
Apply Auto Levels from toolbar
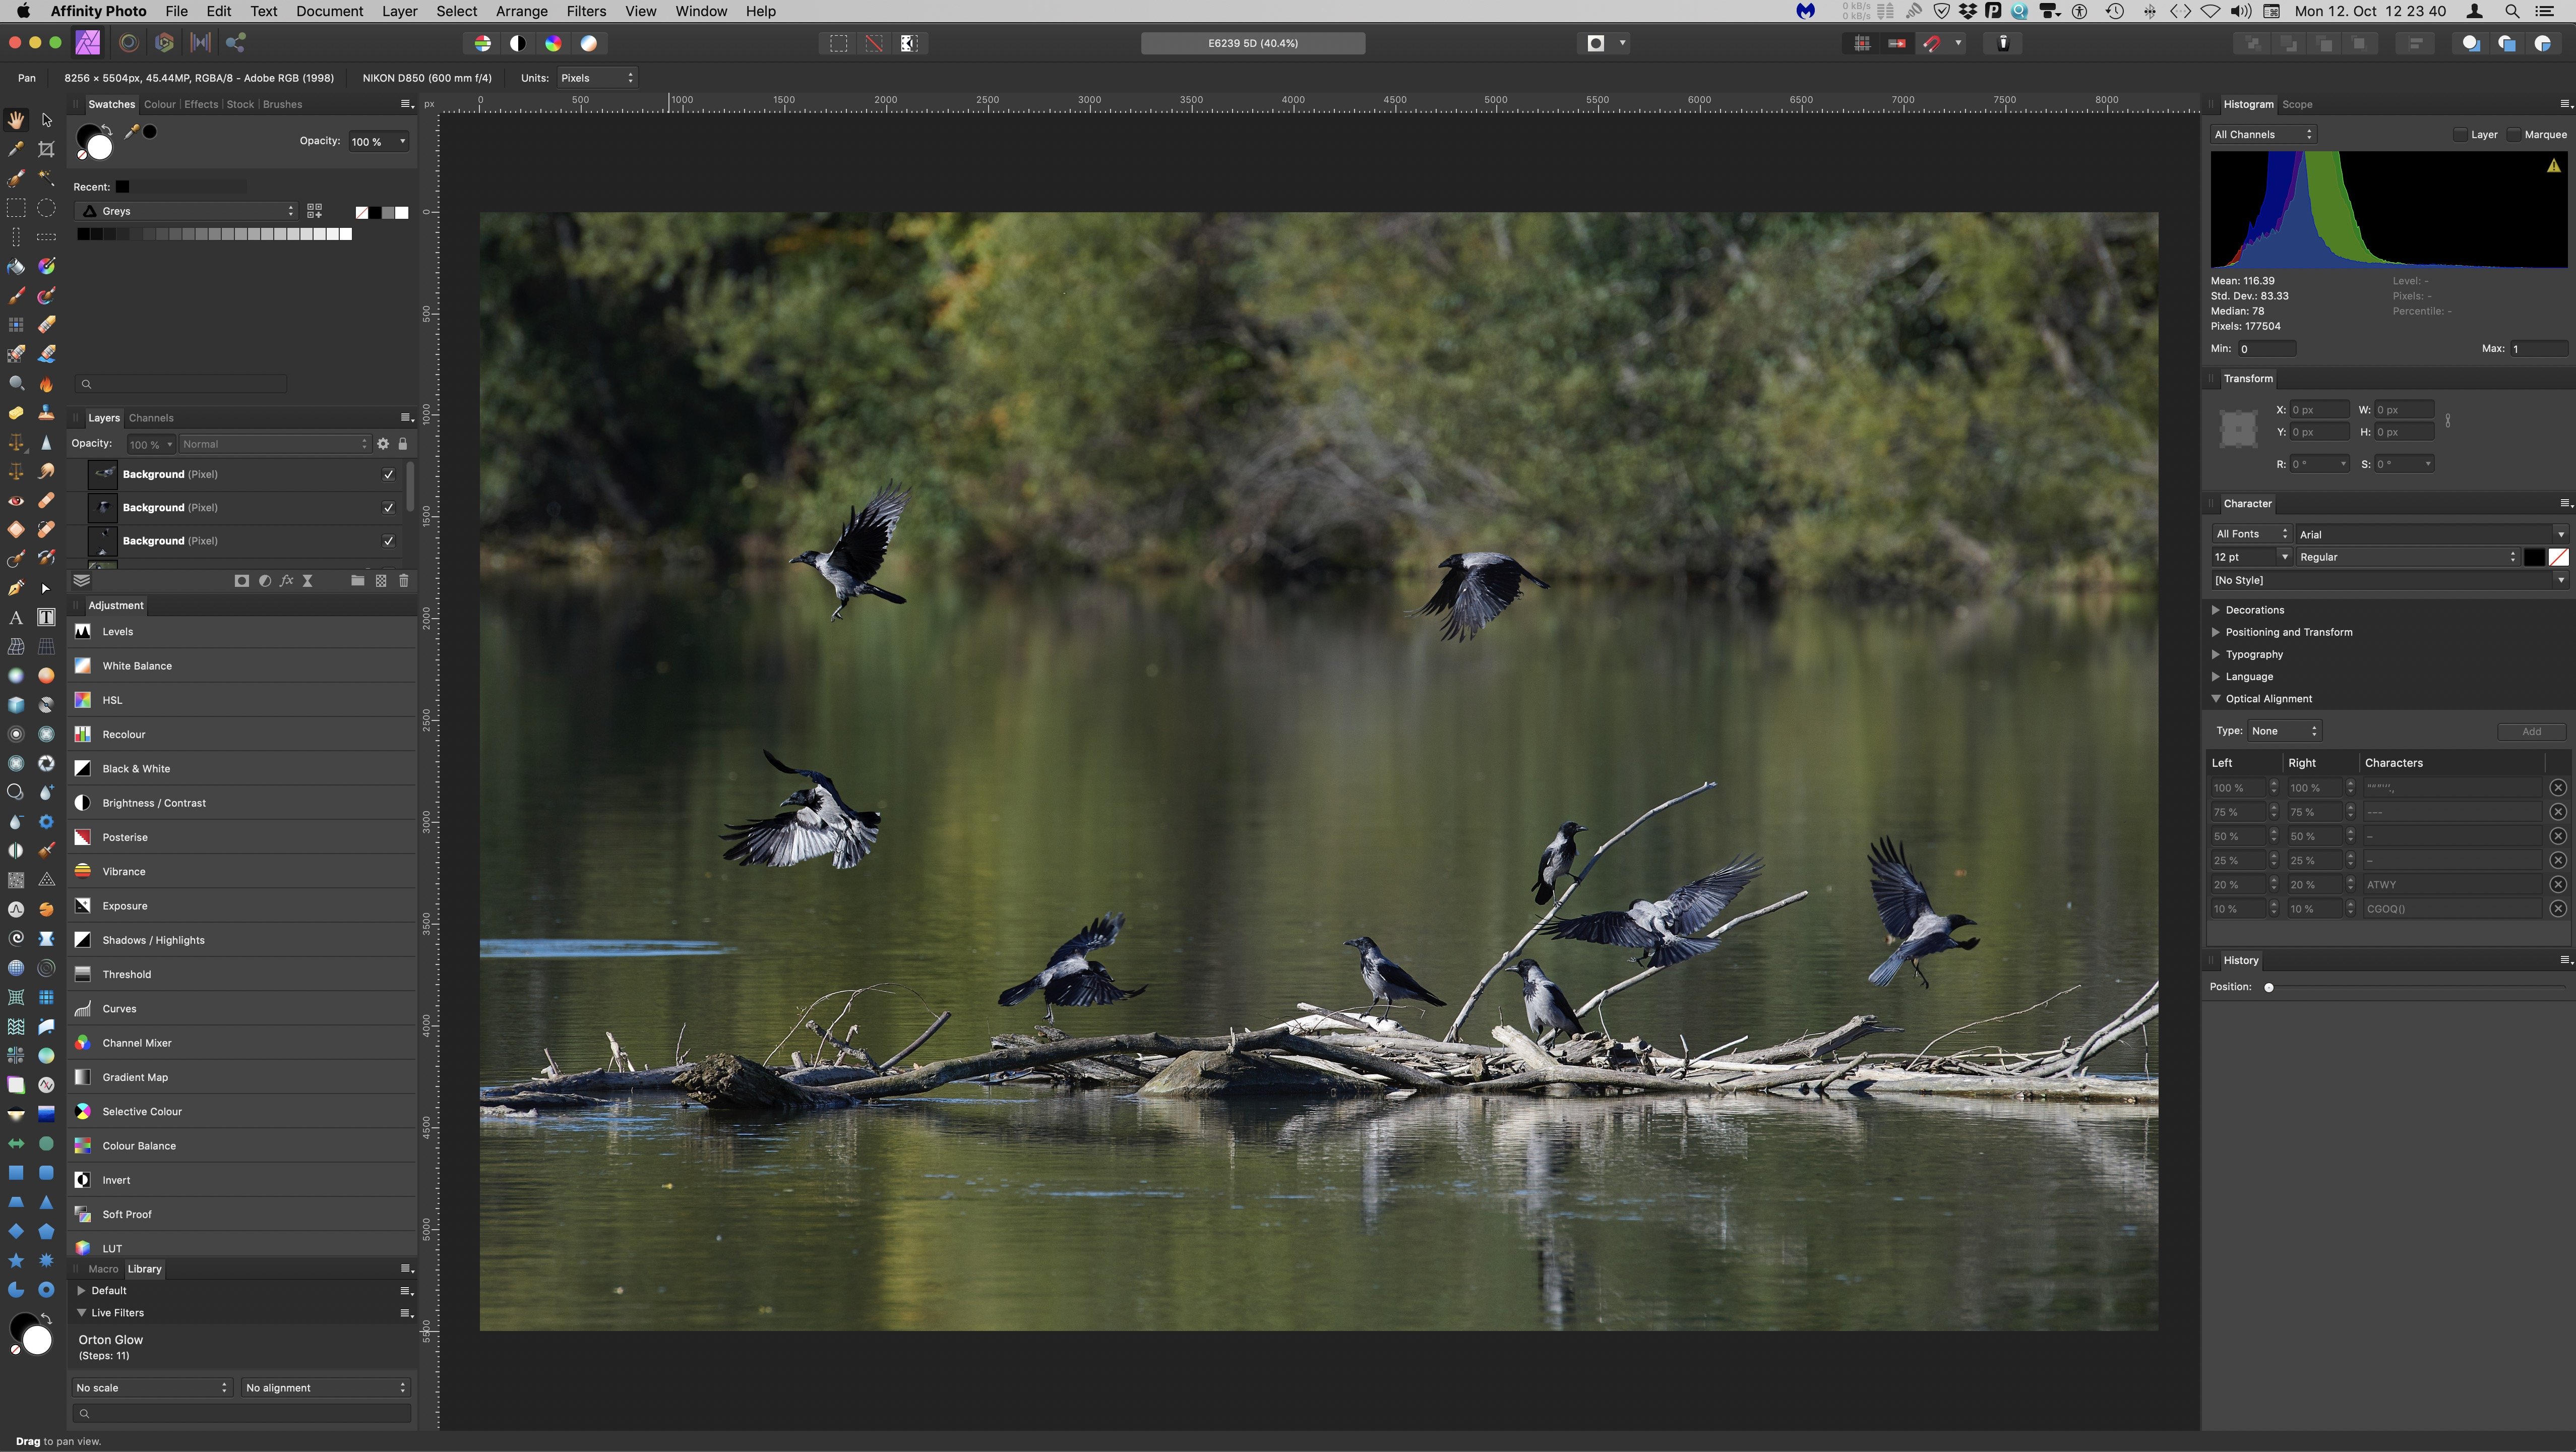[x=483, y=43]
